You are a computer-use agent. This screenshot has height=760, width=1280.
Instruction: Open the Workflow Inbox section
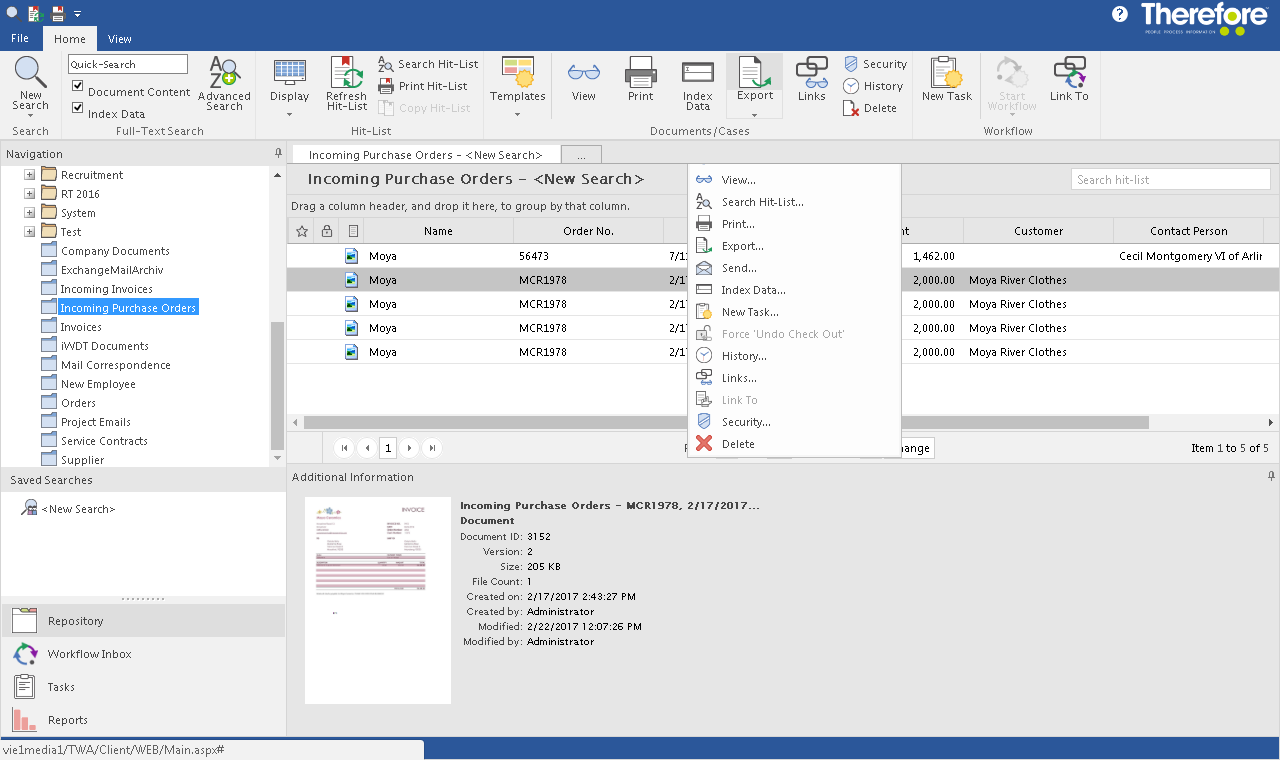tap(89, 654)
